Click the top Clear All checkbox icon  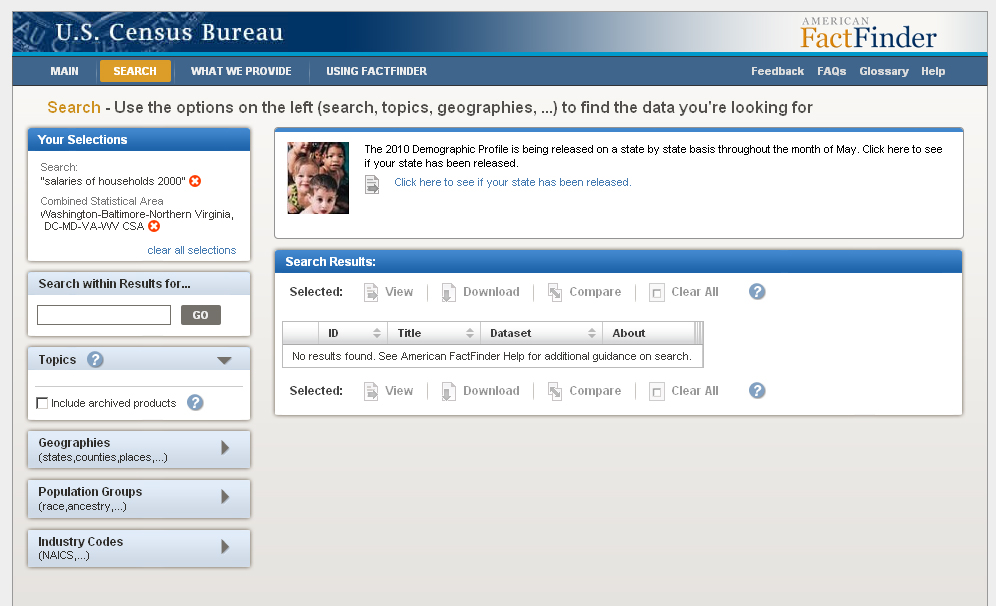656,292
